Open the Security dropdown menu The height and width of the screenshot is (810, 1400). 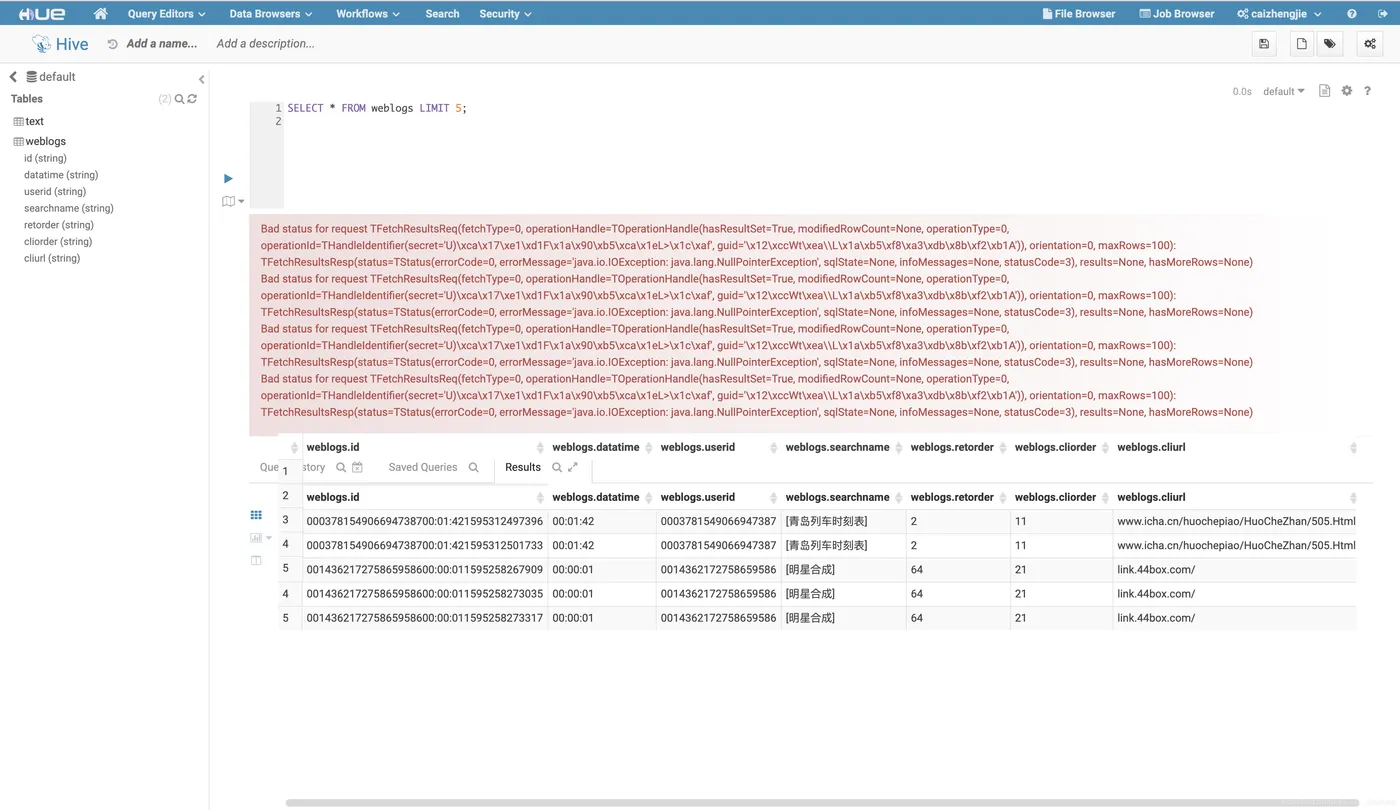505,14
